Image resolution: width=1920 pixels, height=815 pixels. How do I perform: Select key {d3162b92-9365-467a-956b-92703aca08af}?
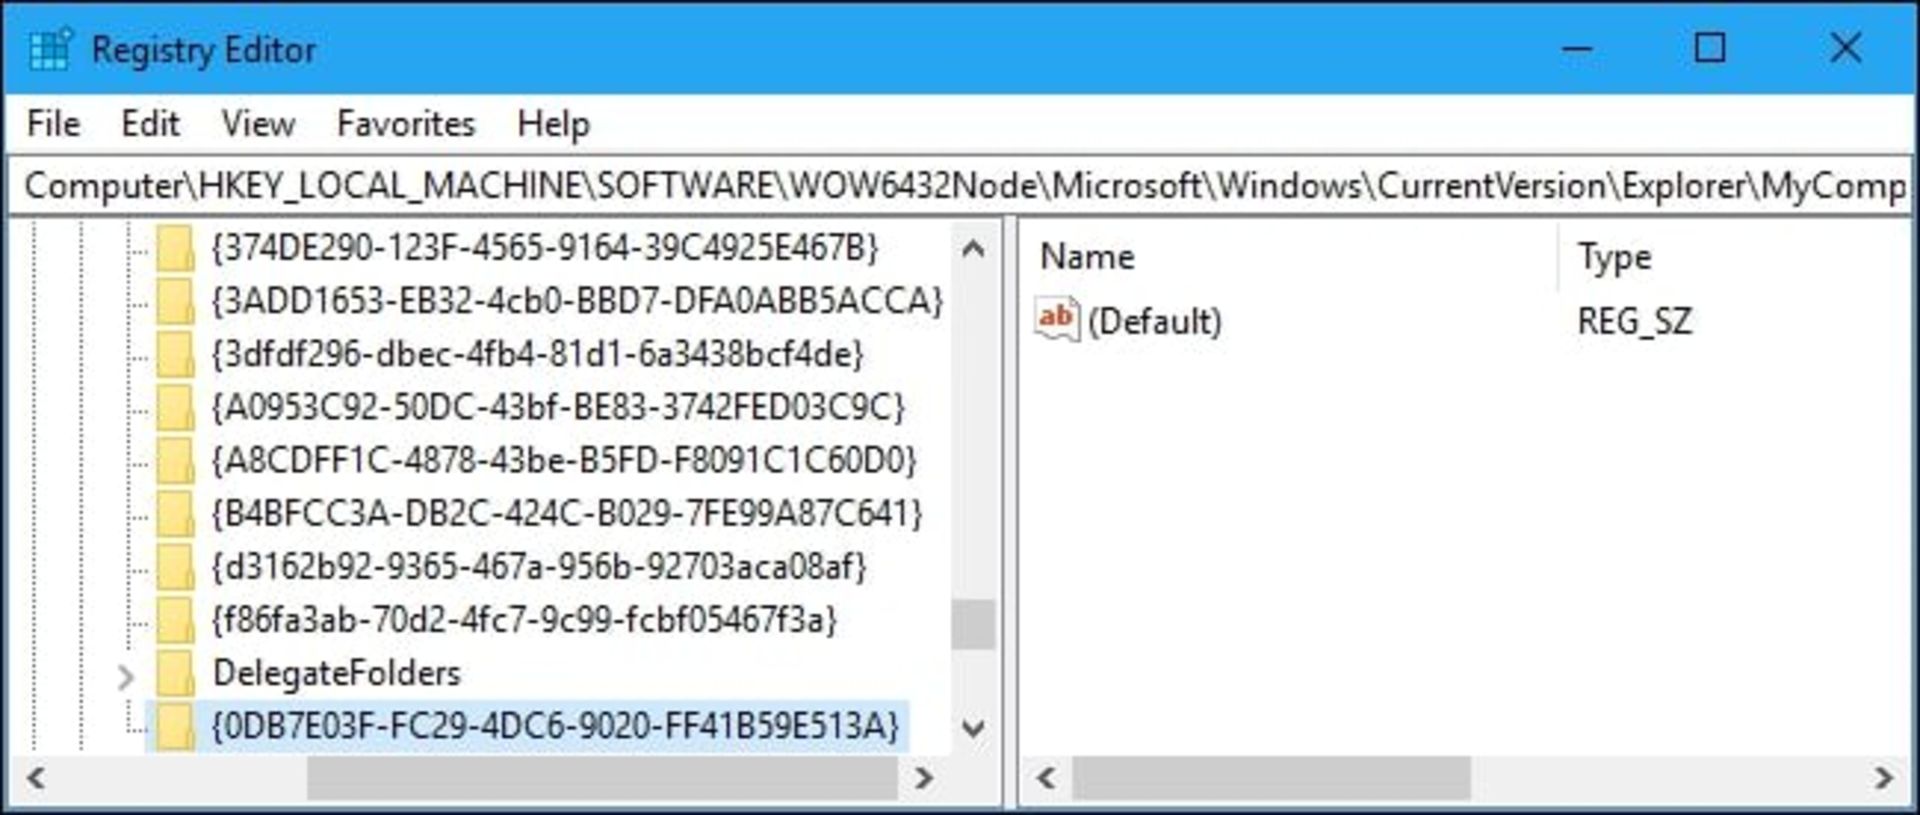click(539, 566)
